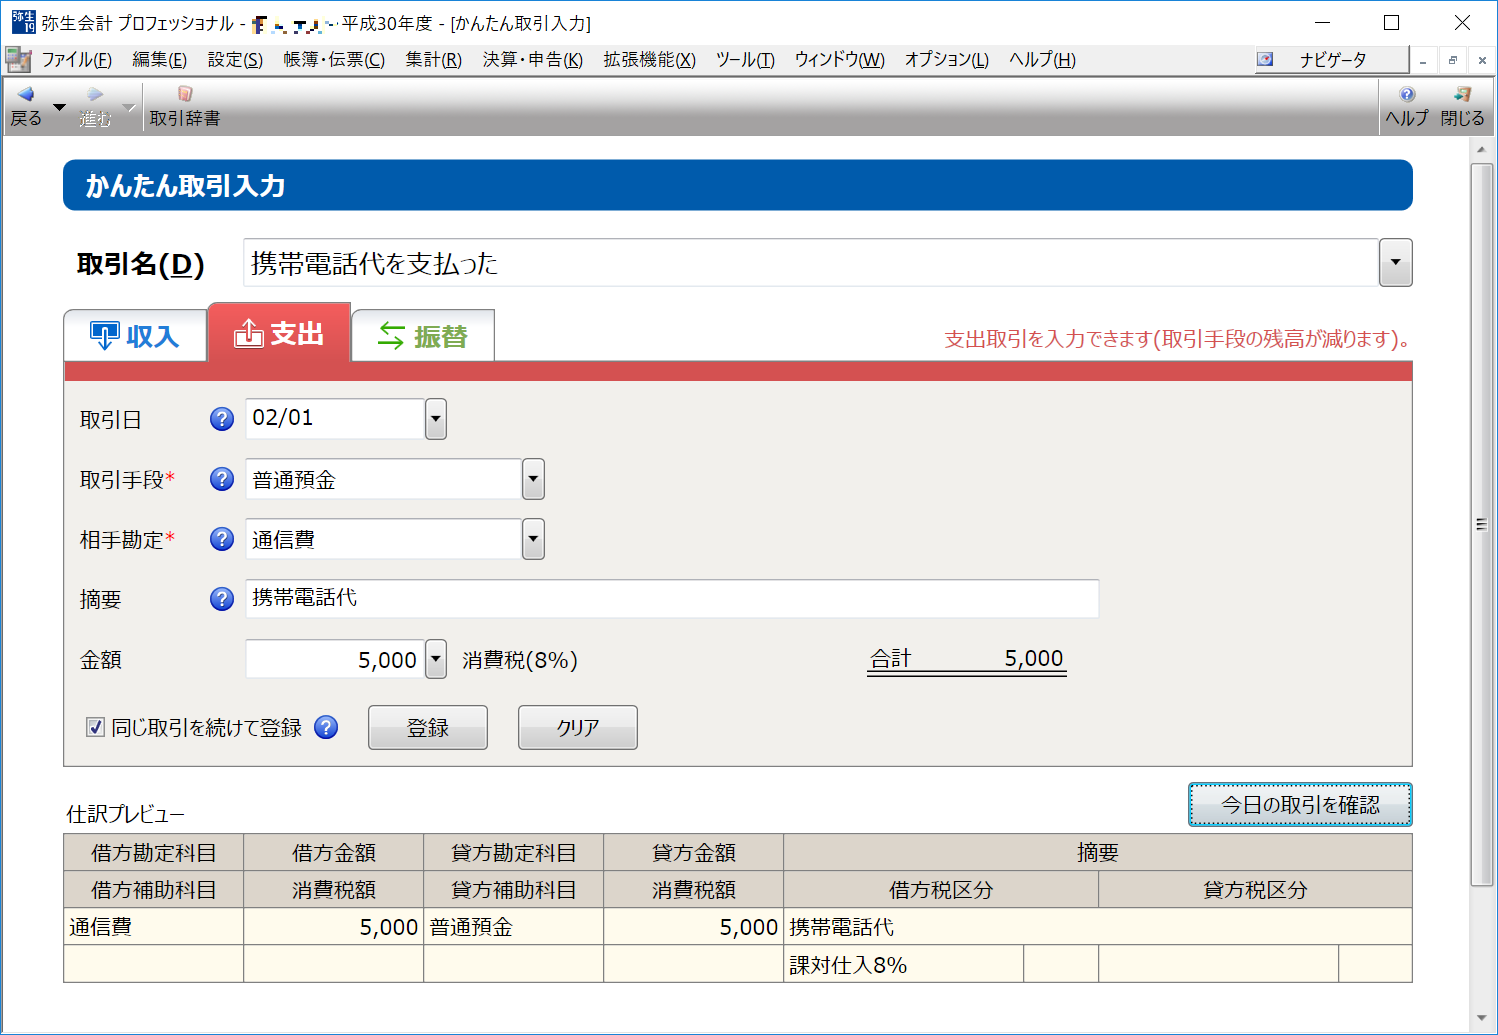Click the scrollbar up arrow
This screenshot has height=1035, width=1498.
pos(1481,149)
